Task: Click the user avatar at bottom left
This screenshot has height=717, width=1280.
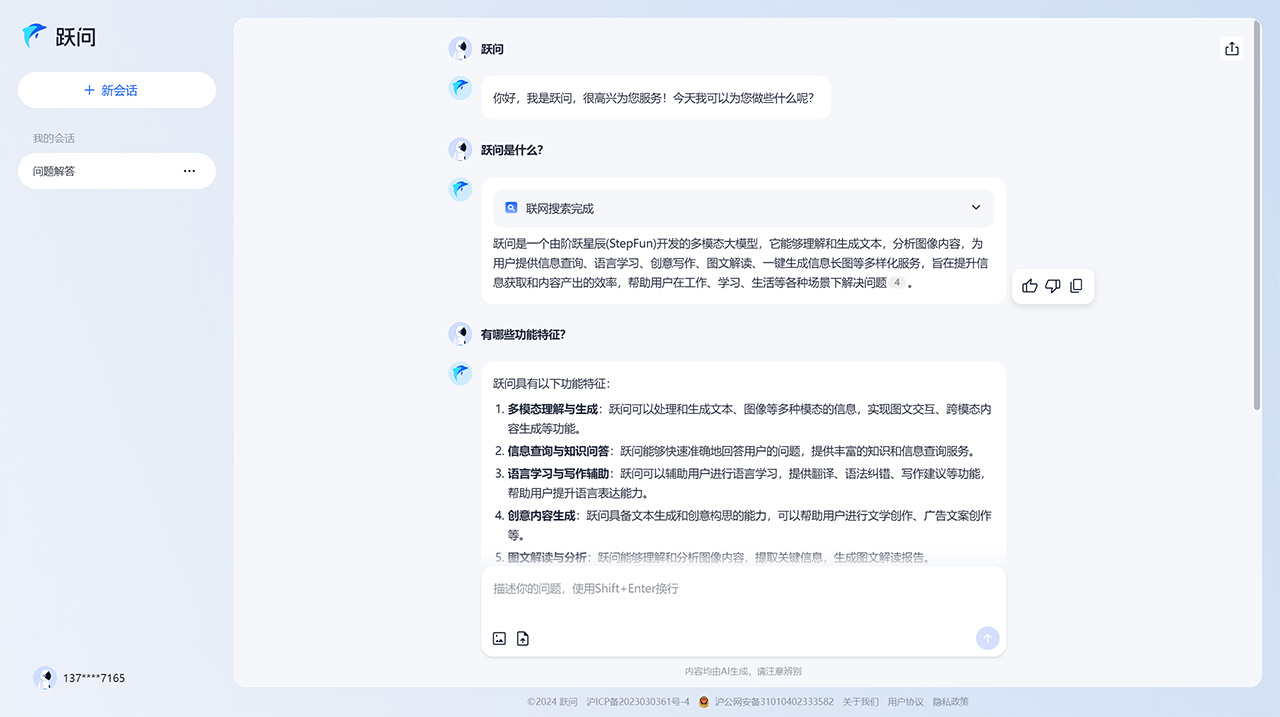Action: 45,678
